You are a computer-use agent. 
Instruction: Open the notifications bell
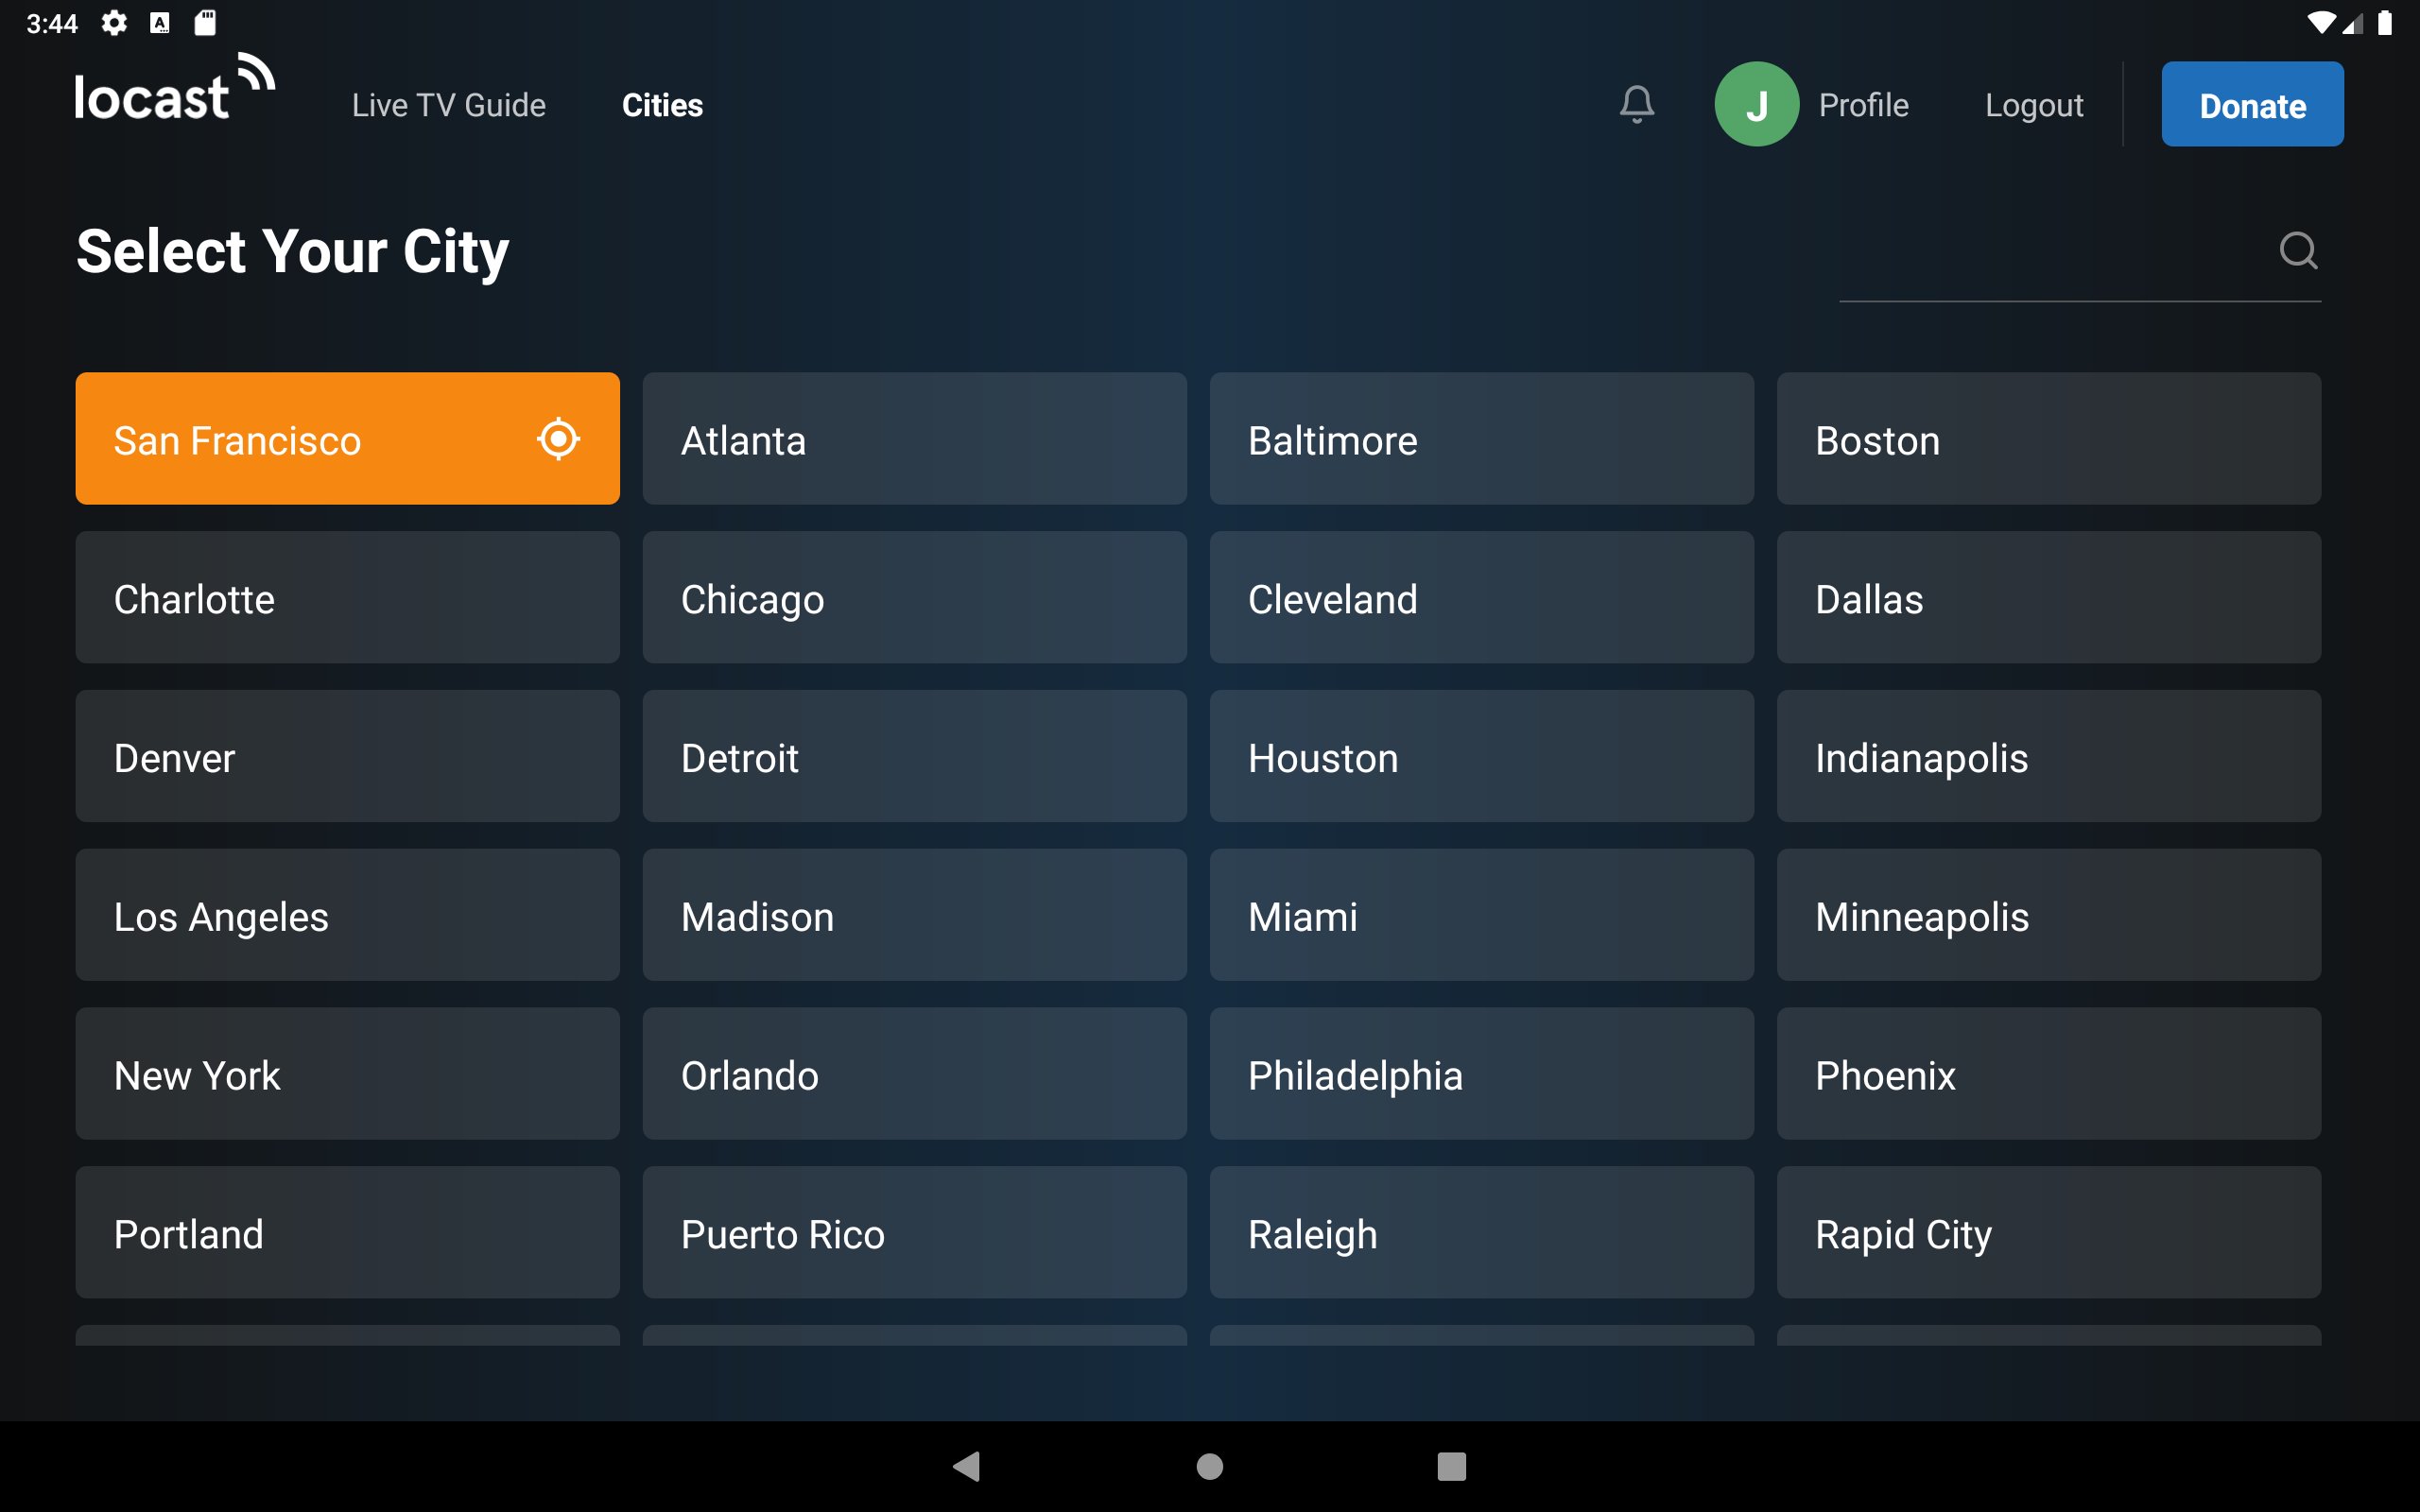pos(1636,104)
